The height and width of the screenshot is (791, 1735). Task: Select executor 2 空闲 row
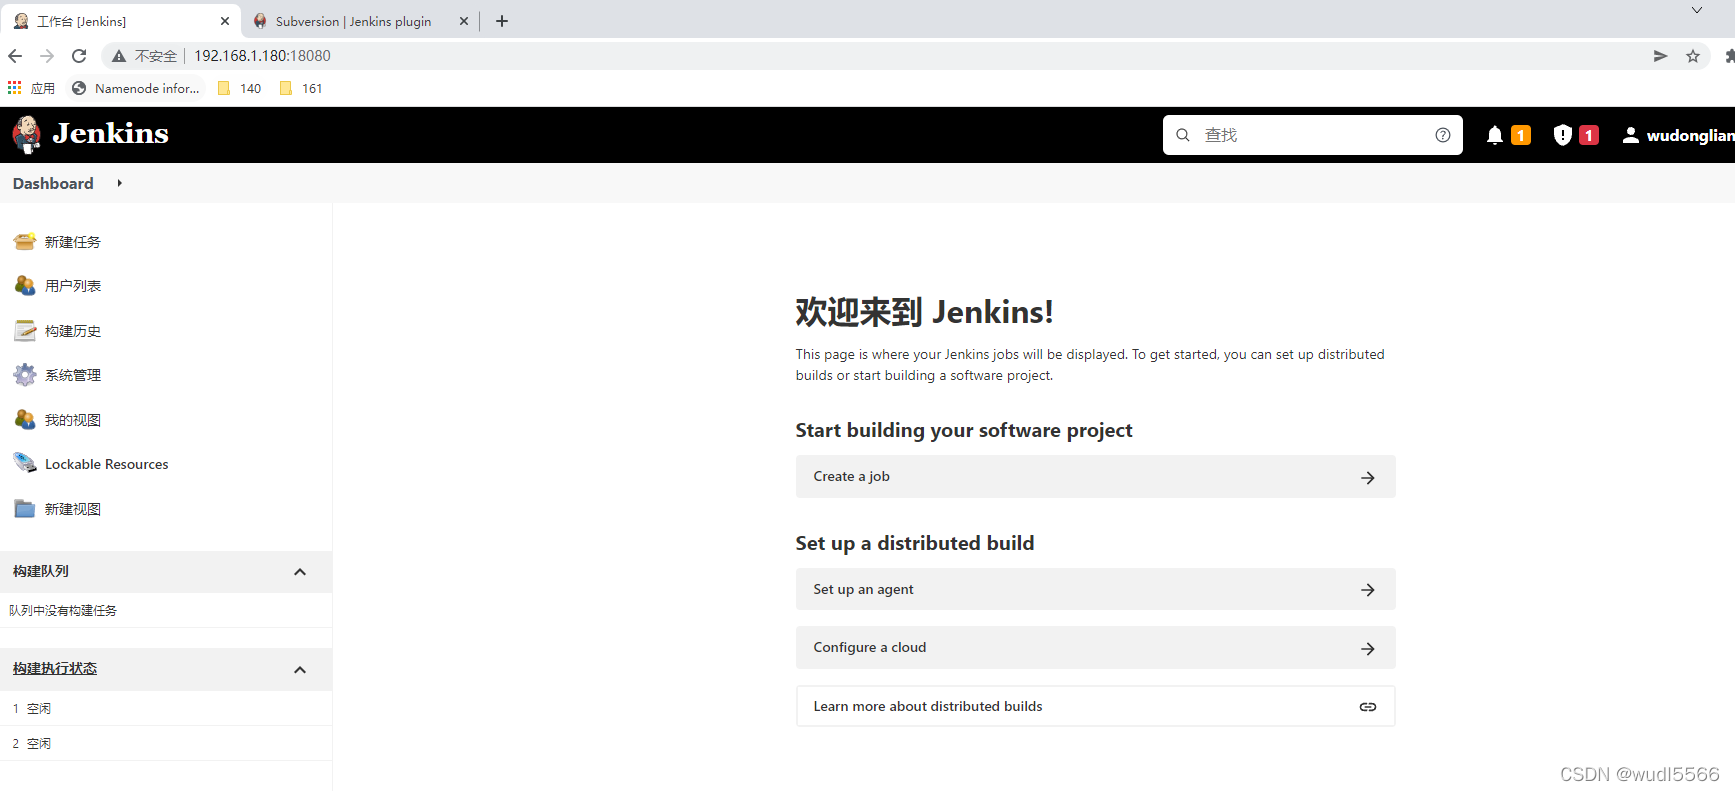click(x=166, y=743)
